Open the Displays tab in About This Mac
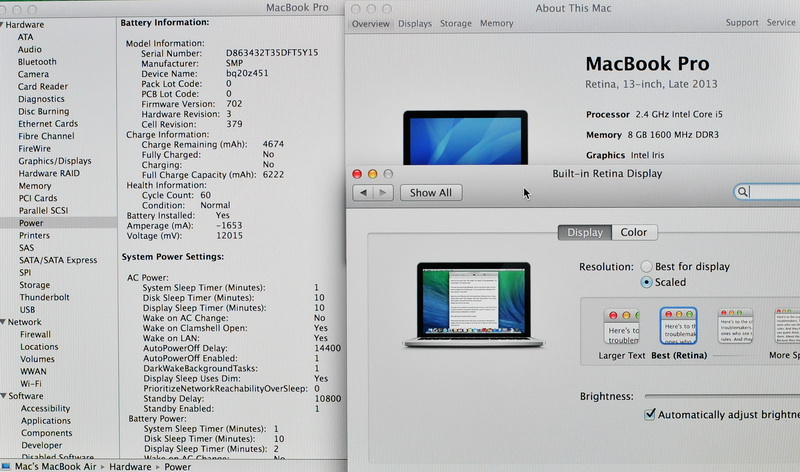800x472 pixels. pyautogui.click(x=415, y=23)
